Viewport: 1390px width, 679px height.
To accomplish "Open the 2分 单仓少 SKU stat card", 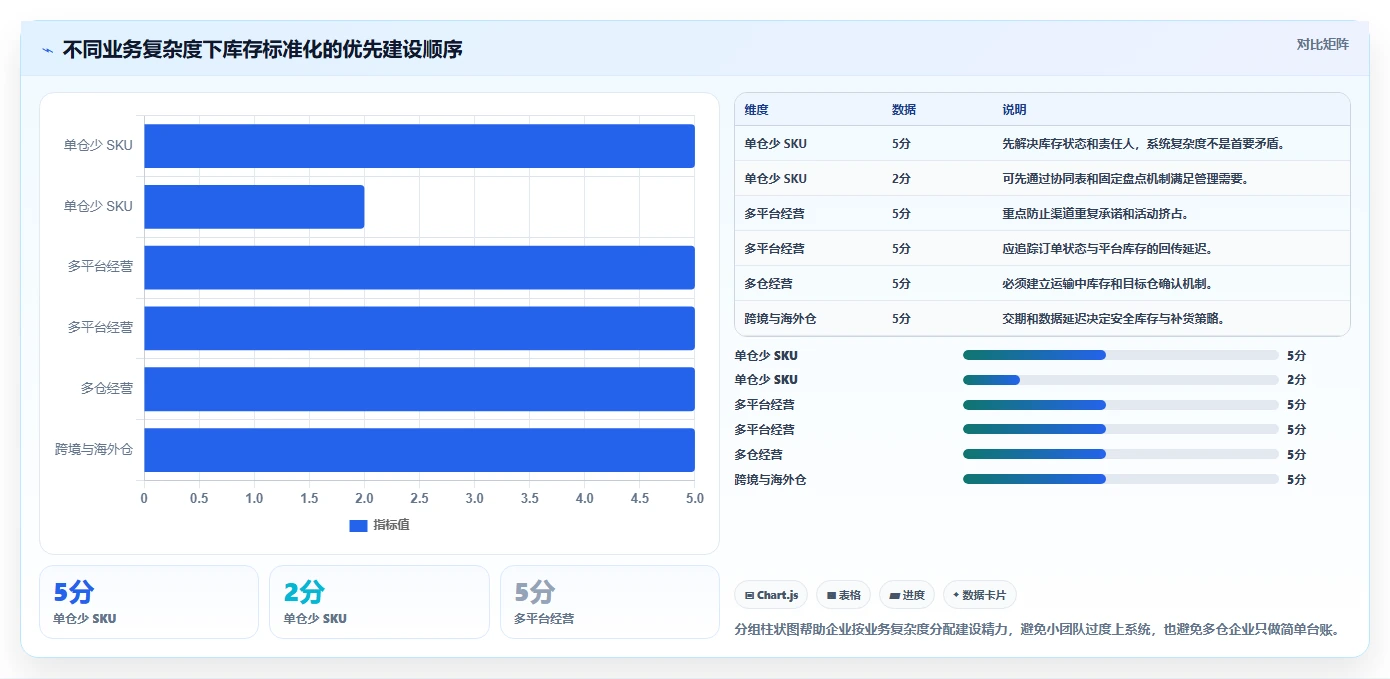I will click(x=379, y=602).
